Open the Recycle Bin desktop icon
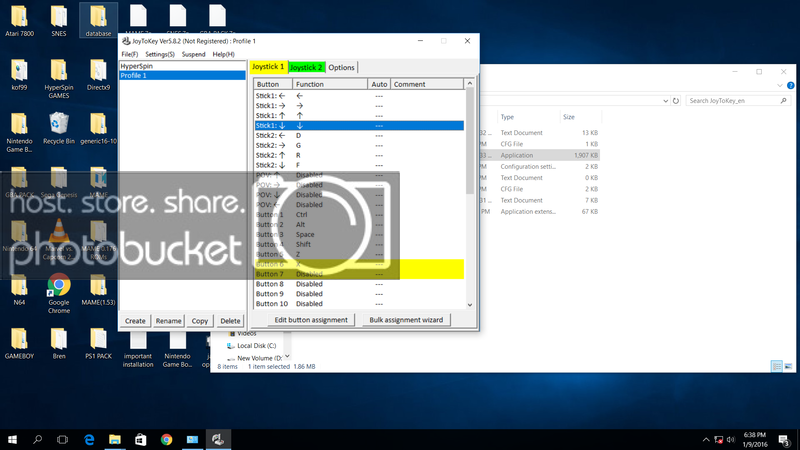Image resolution: width=800 pixels, height=450 pixels. (x=58, y=126)
